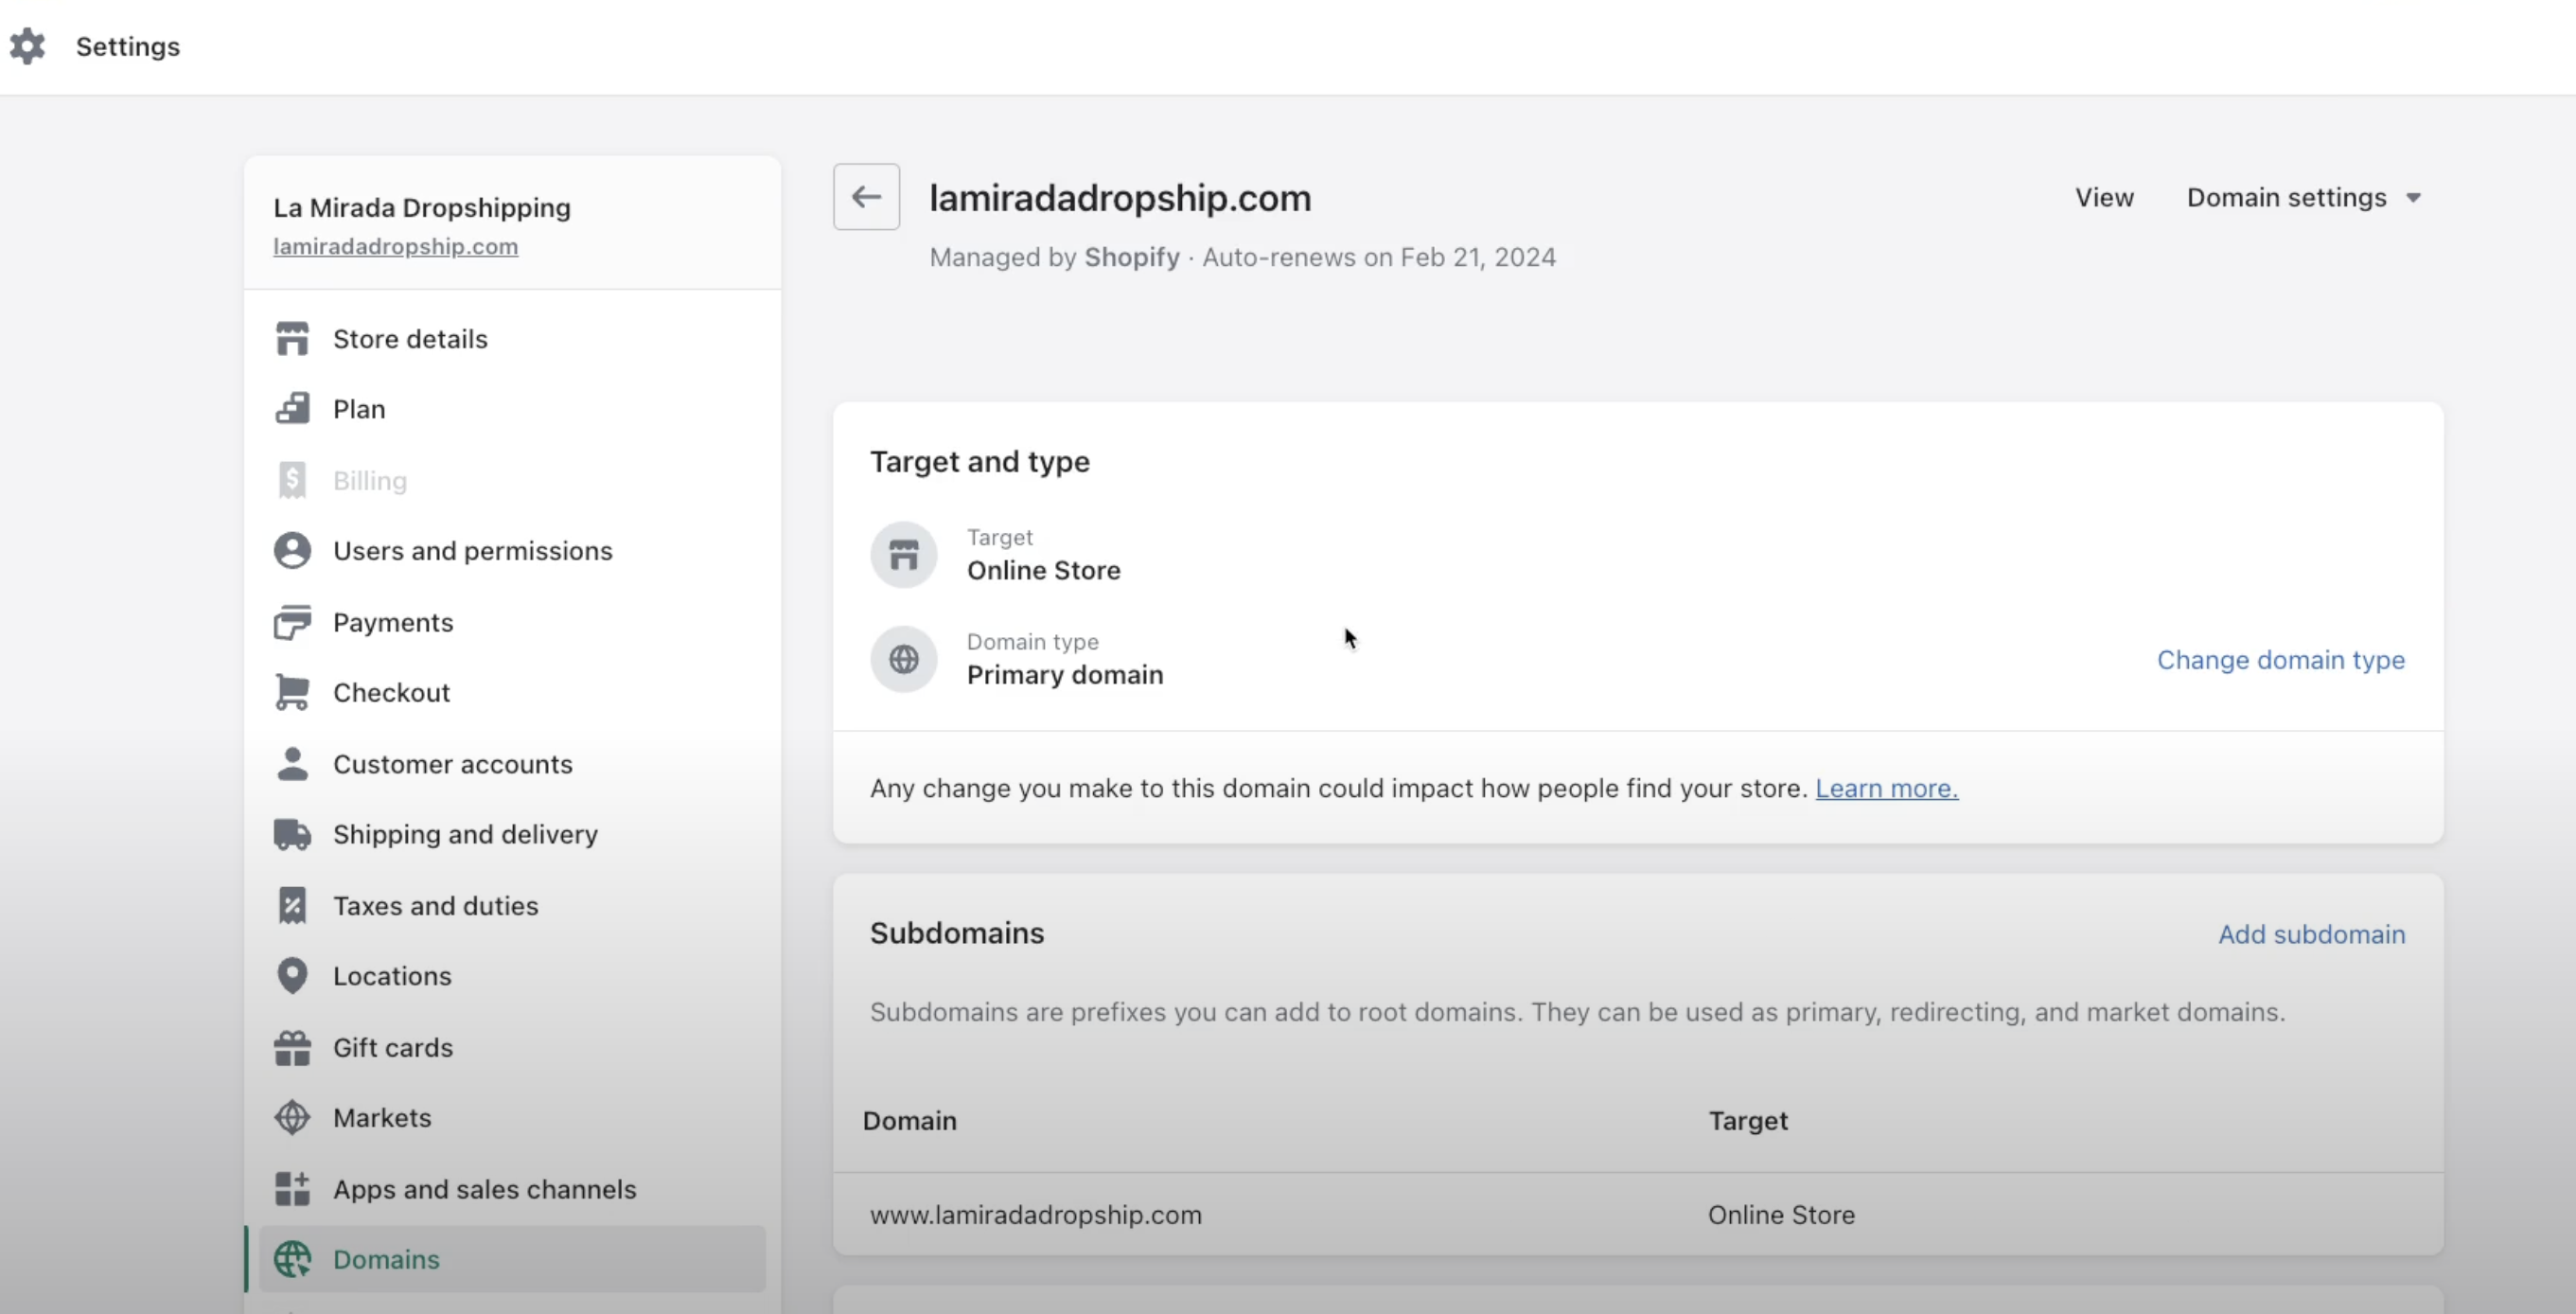Viewport: 2576px width, 1314px height.
Task: Select the Store details icon in sidebar
Action: [291, 337]
